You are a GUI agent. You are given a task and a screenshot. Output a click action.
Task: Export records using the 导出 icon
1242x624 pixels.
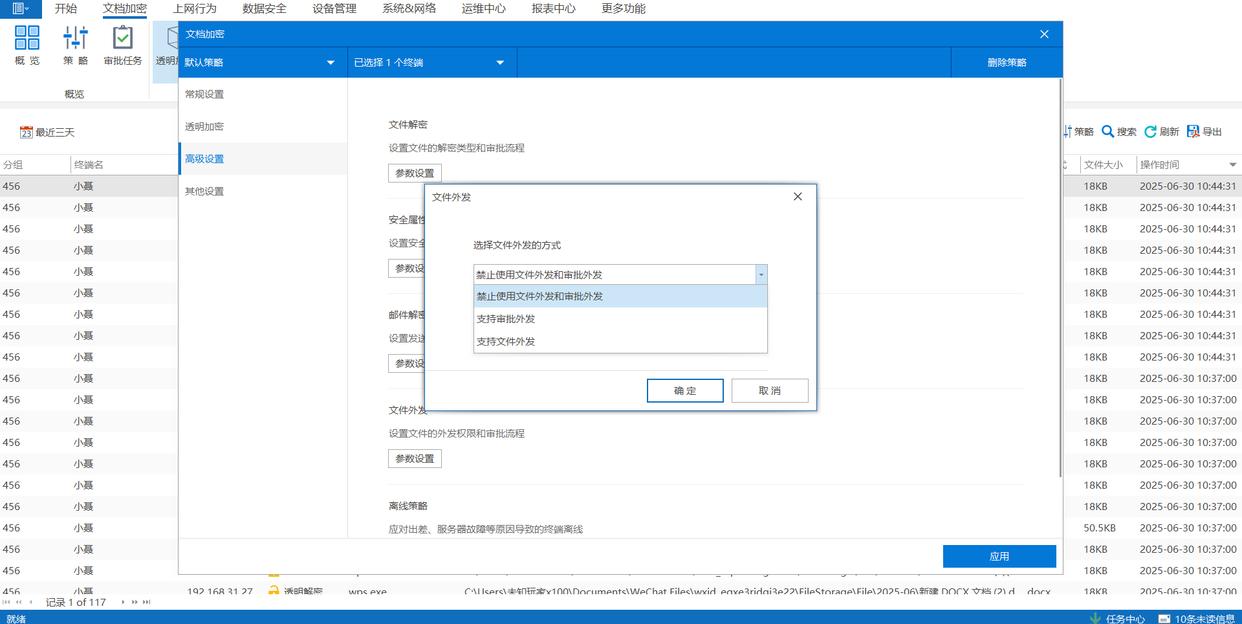pos(1193,132)
